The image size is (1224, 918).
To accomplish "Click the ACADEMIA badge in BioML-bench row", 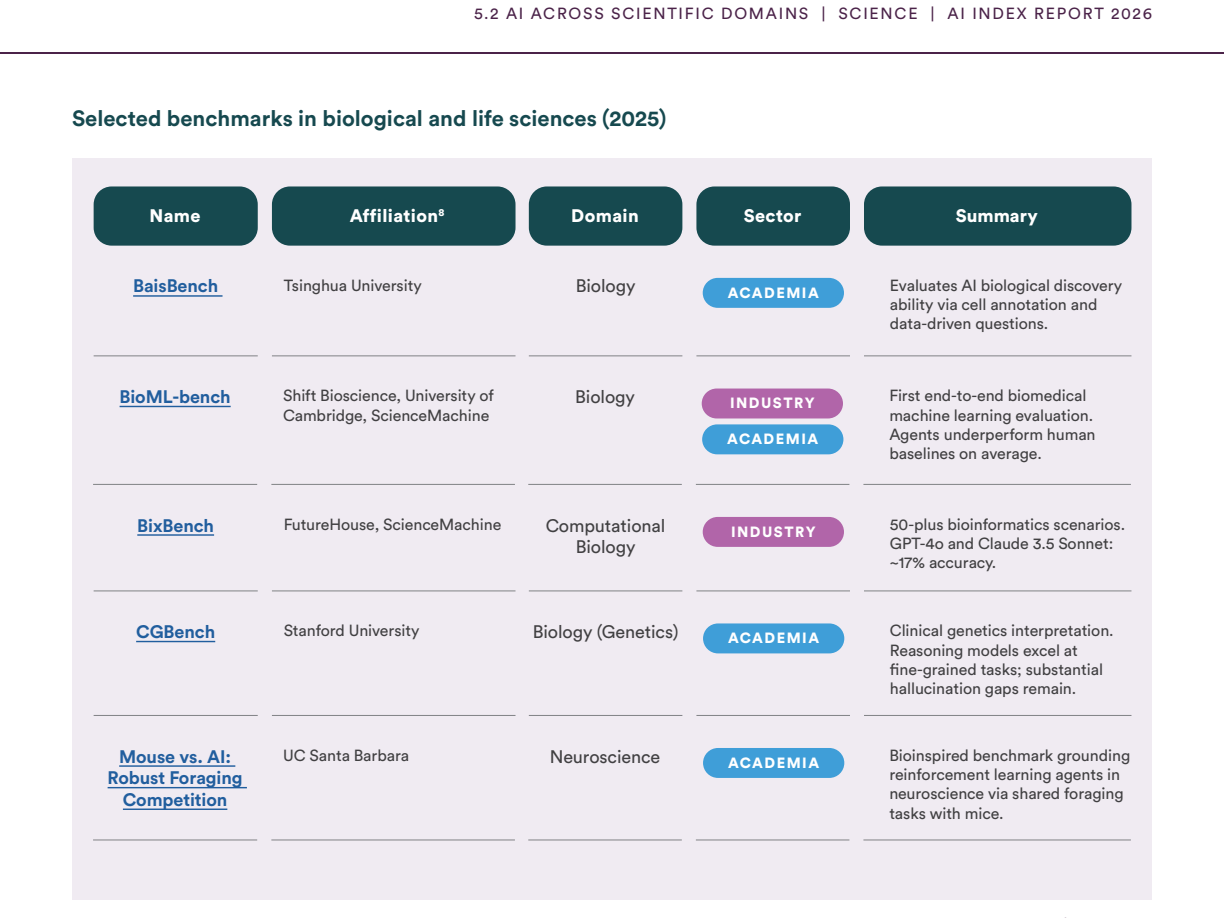I will coord(773,439).
